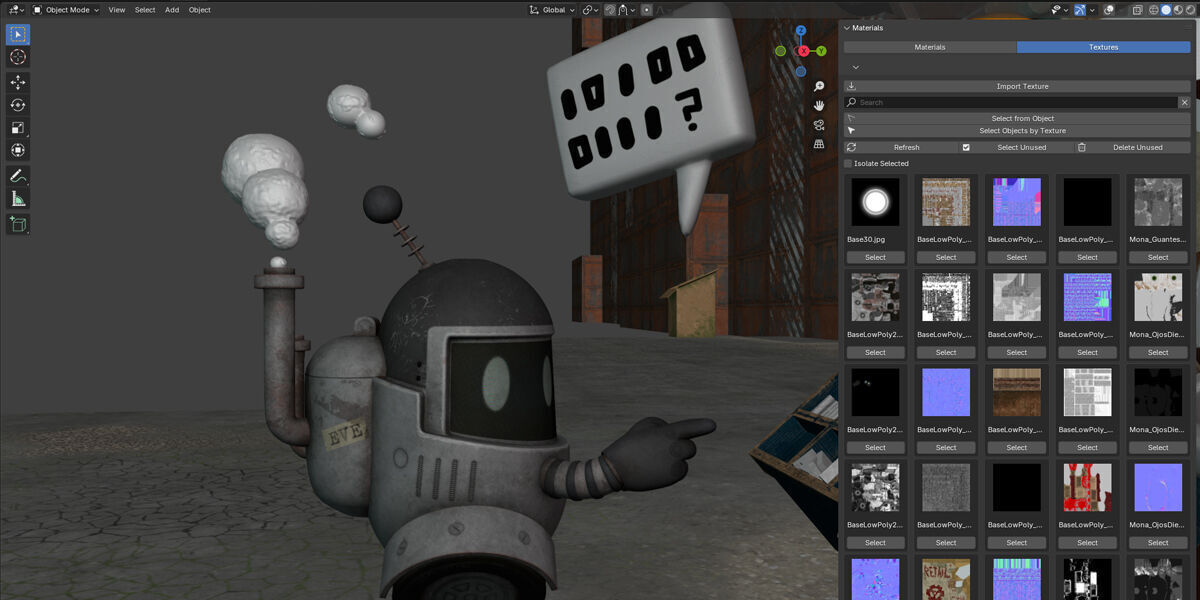This screenshot has width=1200, height=600.
Task: Pick the Scale tool in toolbar
Action: pyautogui.click(x=18, y=128)
